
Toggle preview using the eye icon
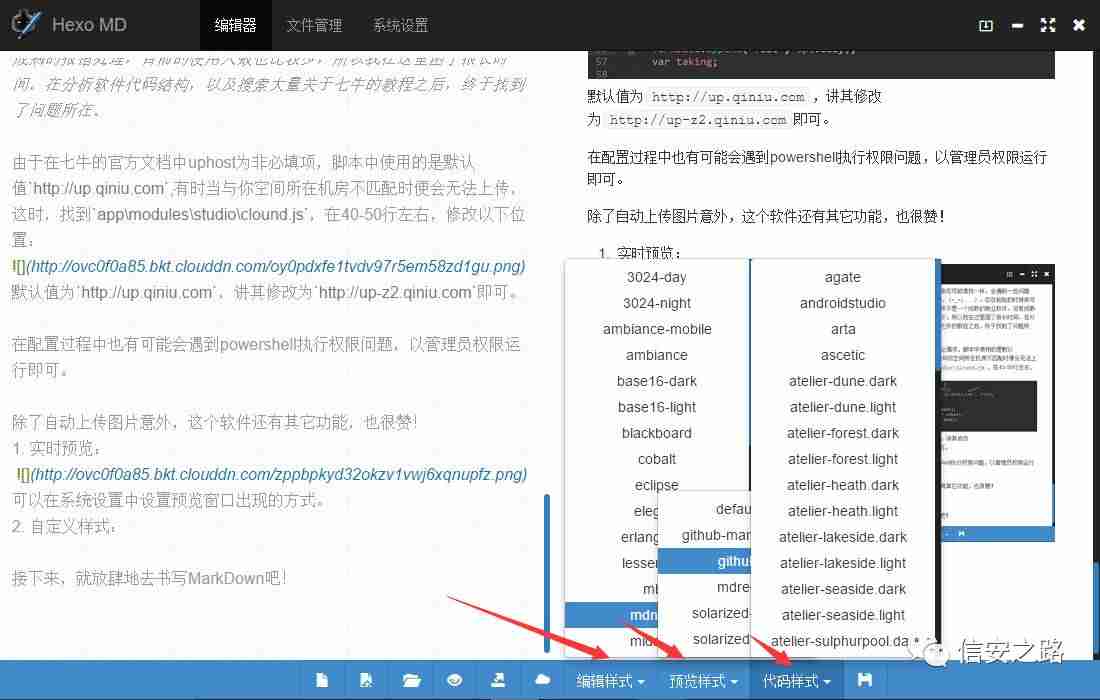coord(455,679)
